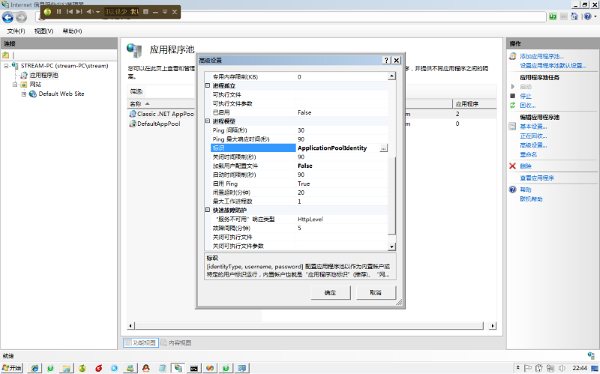Open the identity browse ellipsis button
This screenshot has width=600, height=374.
(x=383, y=148)
